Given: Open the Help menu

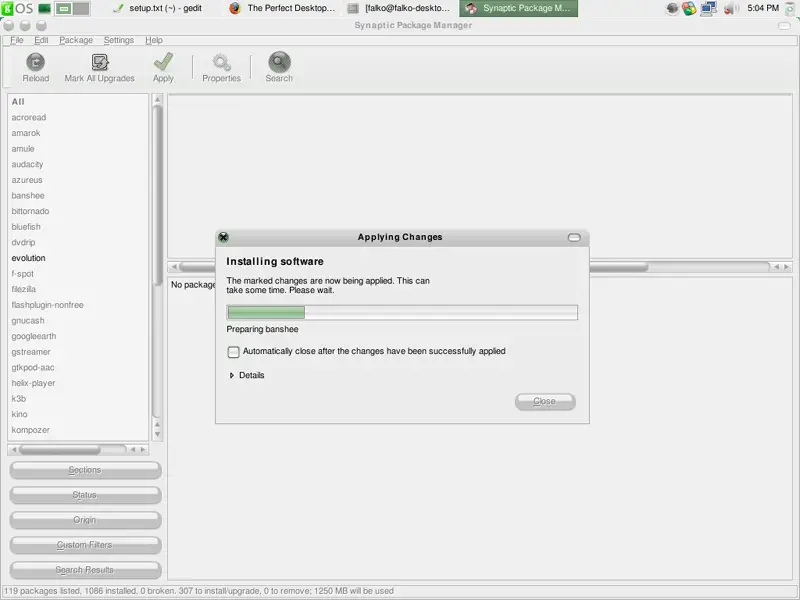Looking at the screenshot, I should [154, 40].
